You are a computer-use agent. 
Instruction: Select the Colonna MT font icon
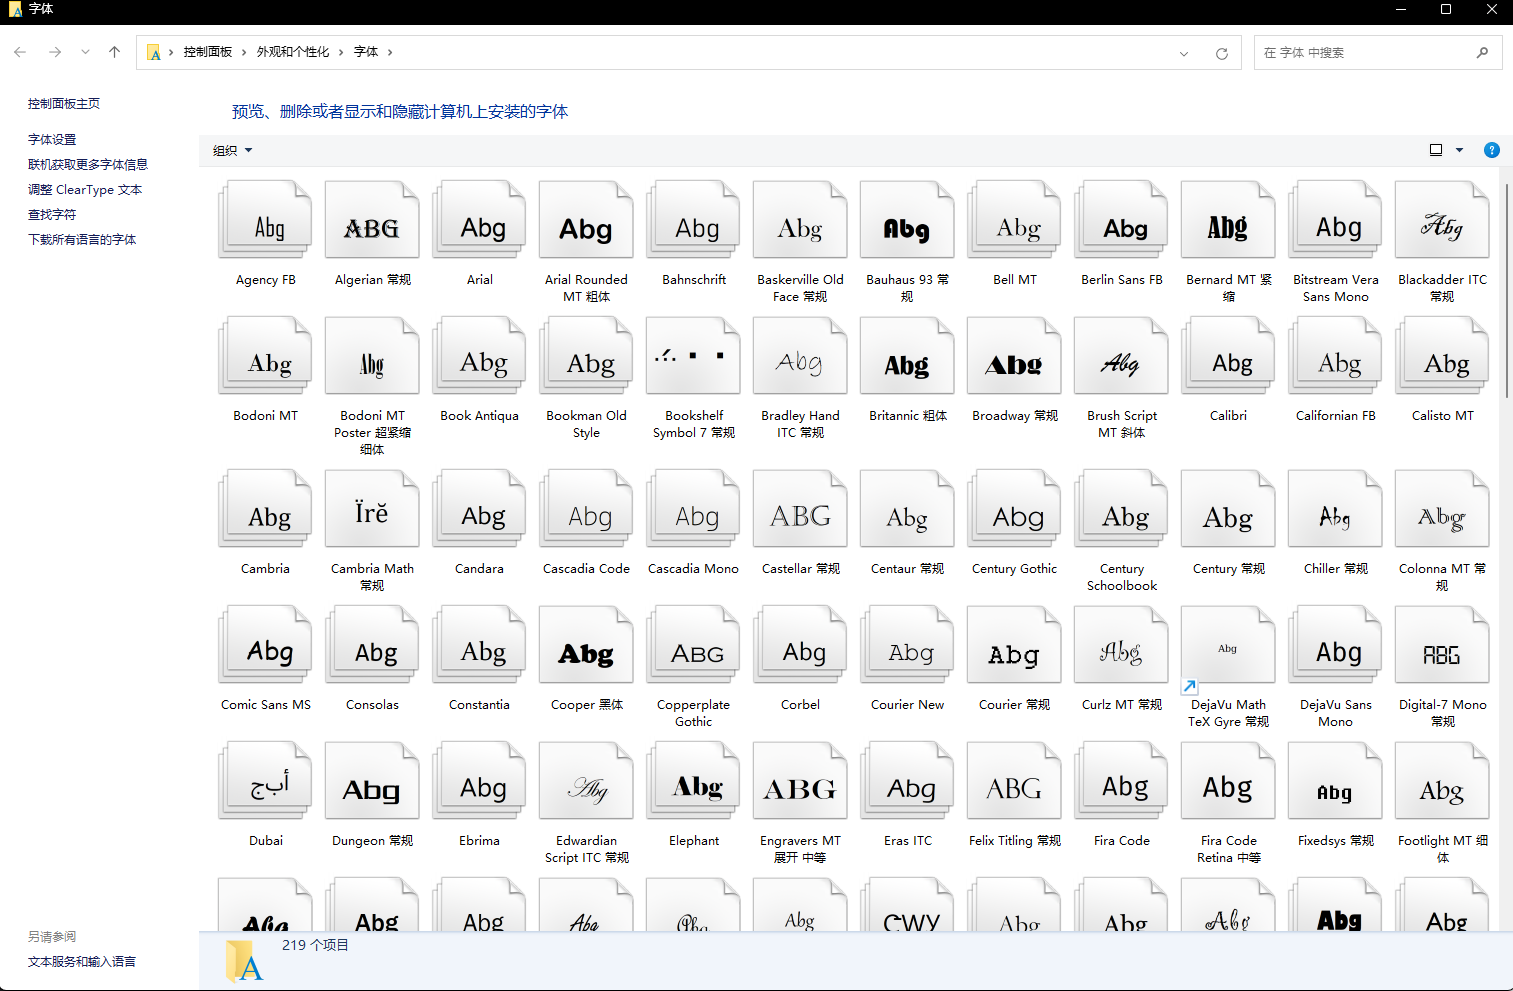[x=1442, y=509]
